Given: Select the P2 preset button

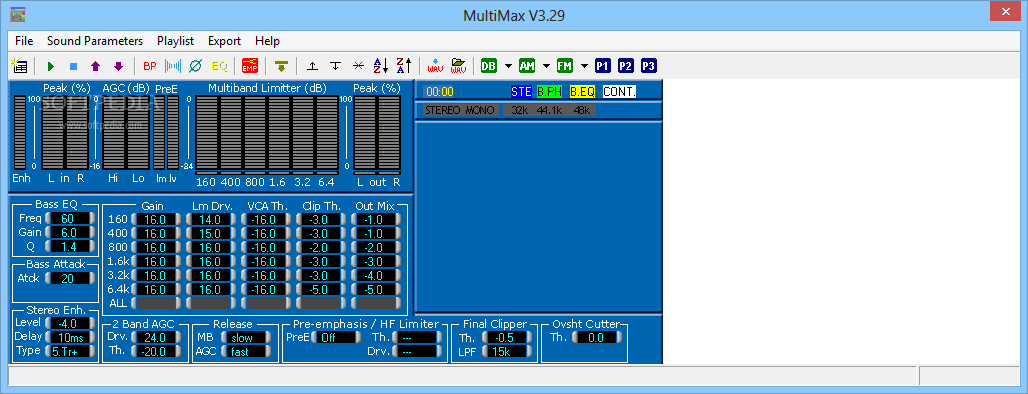Looking at the screenshot, I should (x=626, y=66).
